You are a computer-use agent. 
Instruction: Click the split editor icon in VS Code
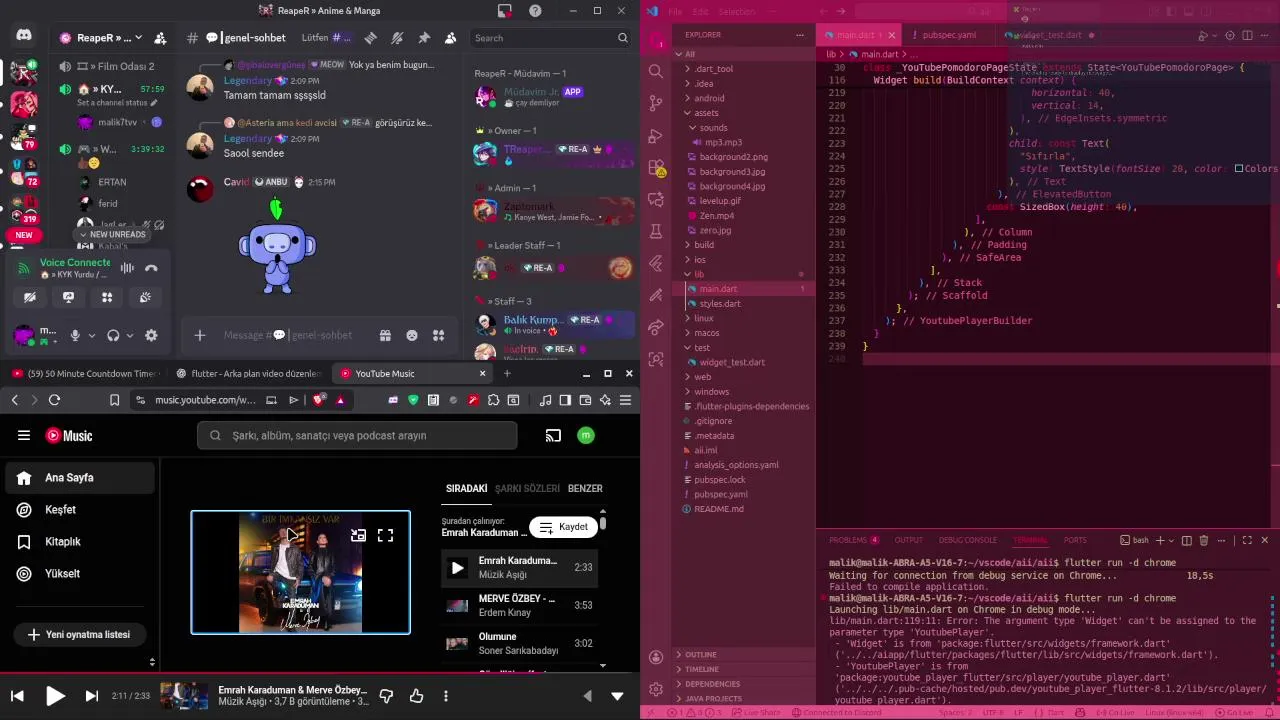tap(1248, 35)
